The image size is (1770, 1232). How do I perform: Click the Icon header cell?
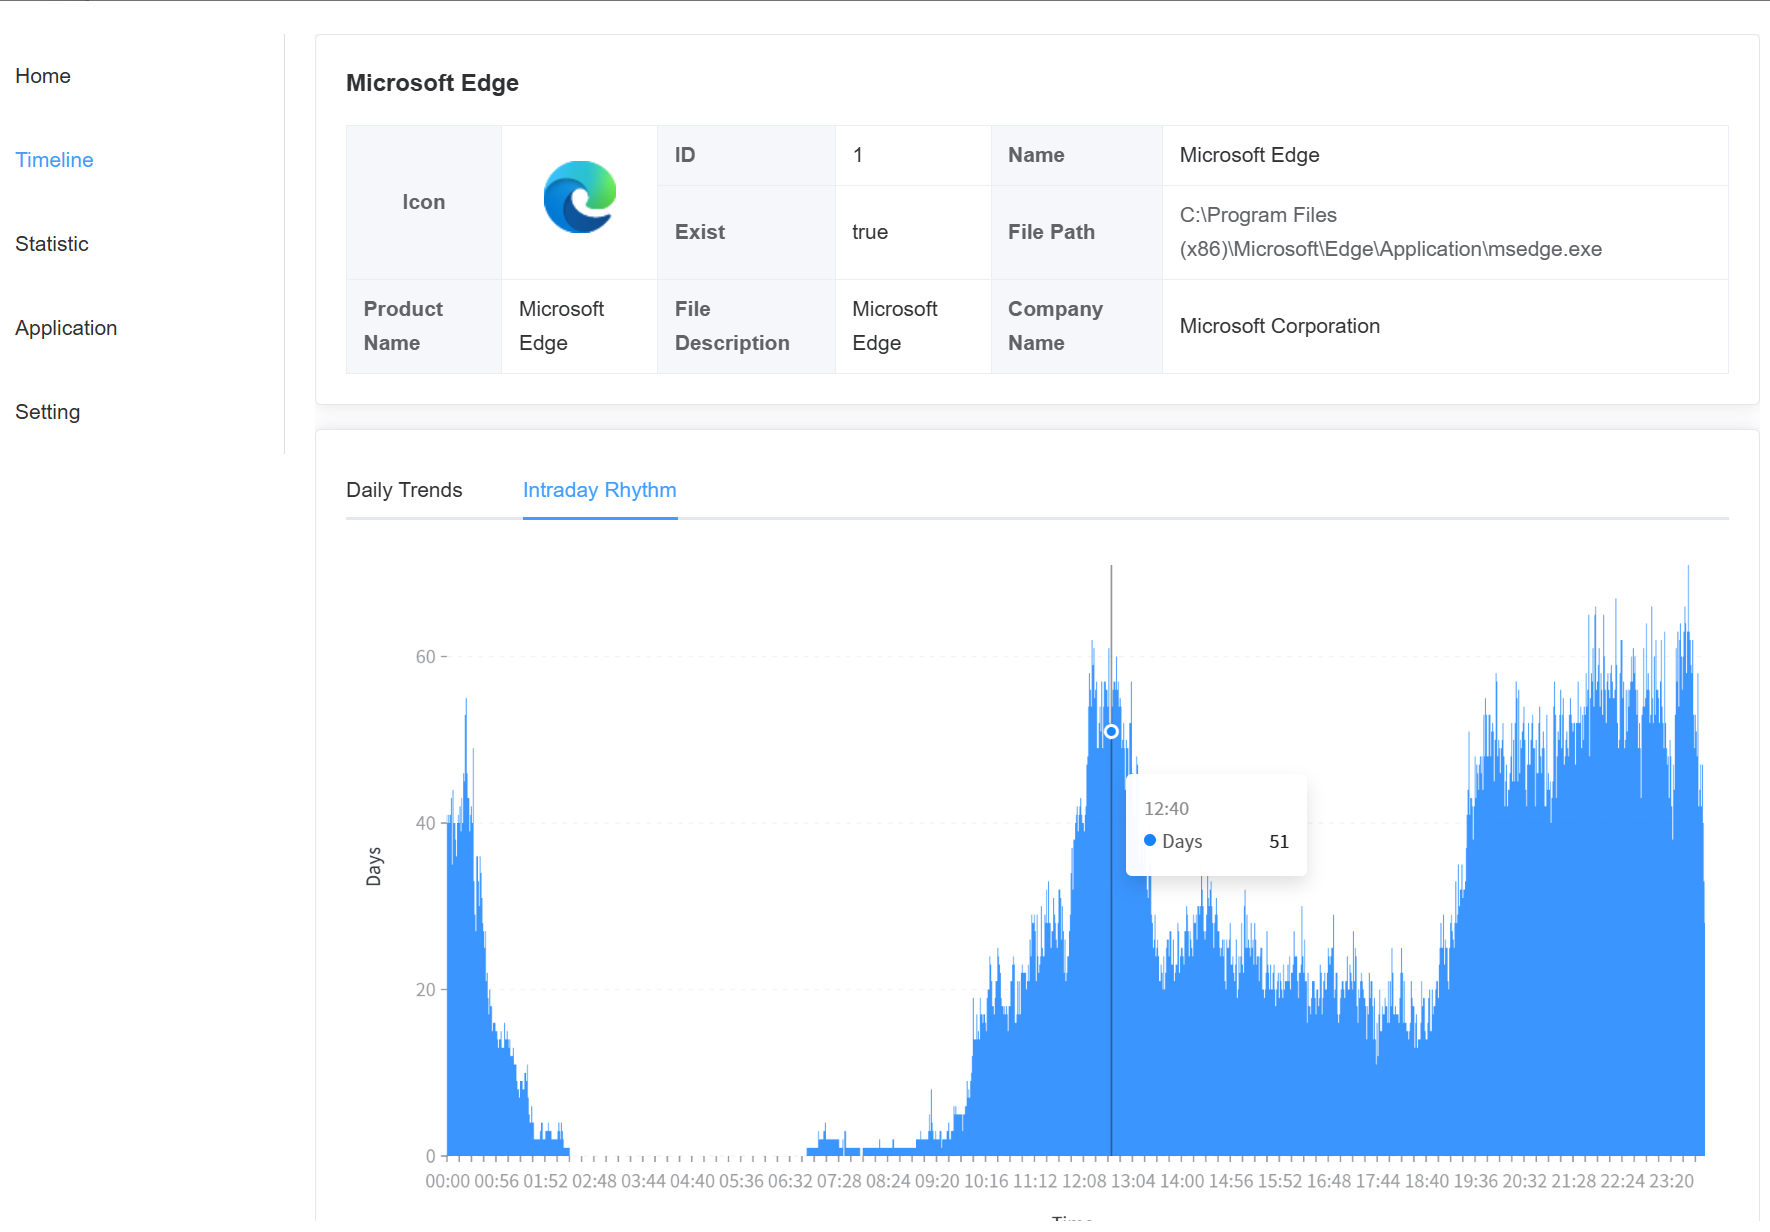(424, 202)
